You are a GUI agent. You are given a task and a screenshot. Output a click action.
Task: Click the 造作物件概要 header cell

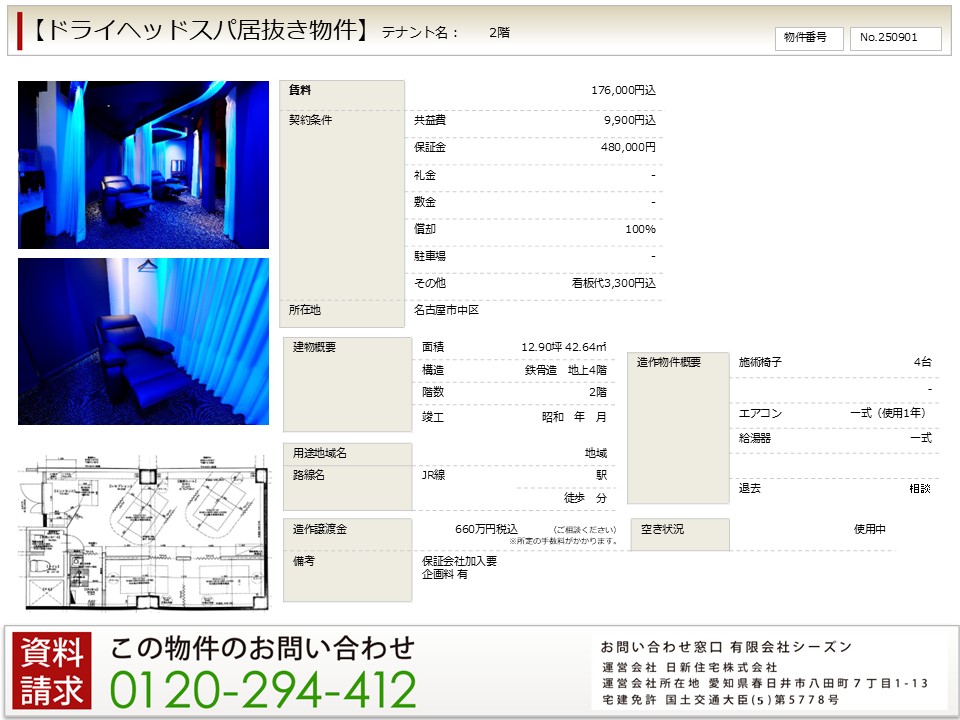click(x=678, y=428)
